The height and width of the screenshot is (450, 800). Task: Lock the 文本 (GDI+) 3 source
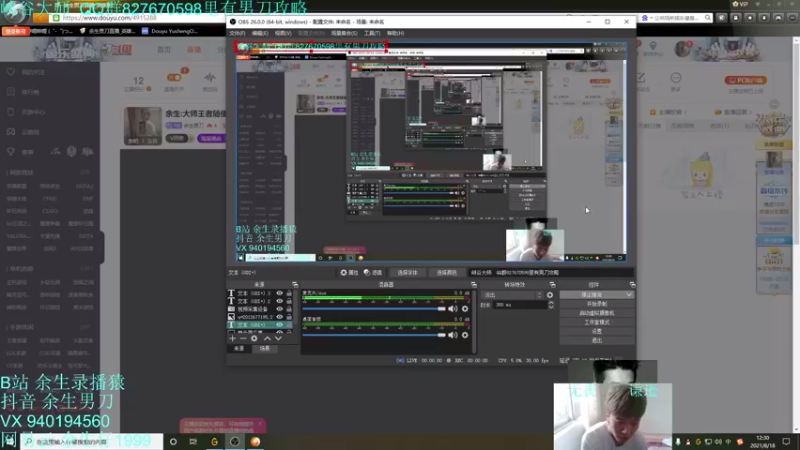pos(289,293)
